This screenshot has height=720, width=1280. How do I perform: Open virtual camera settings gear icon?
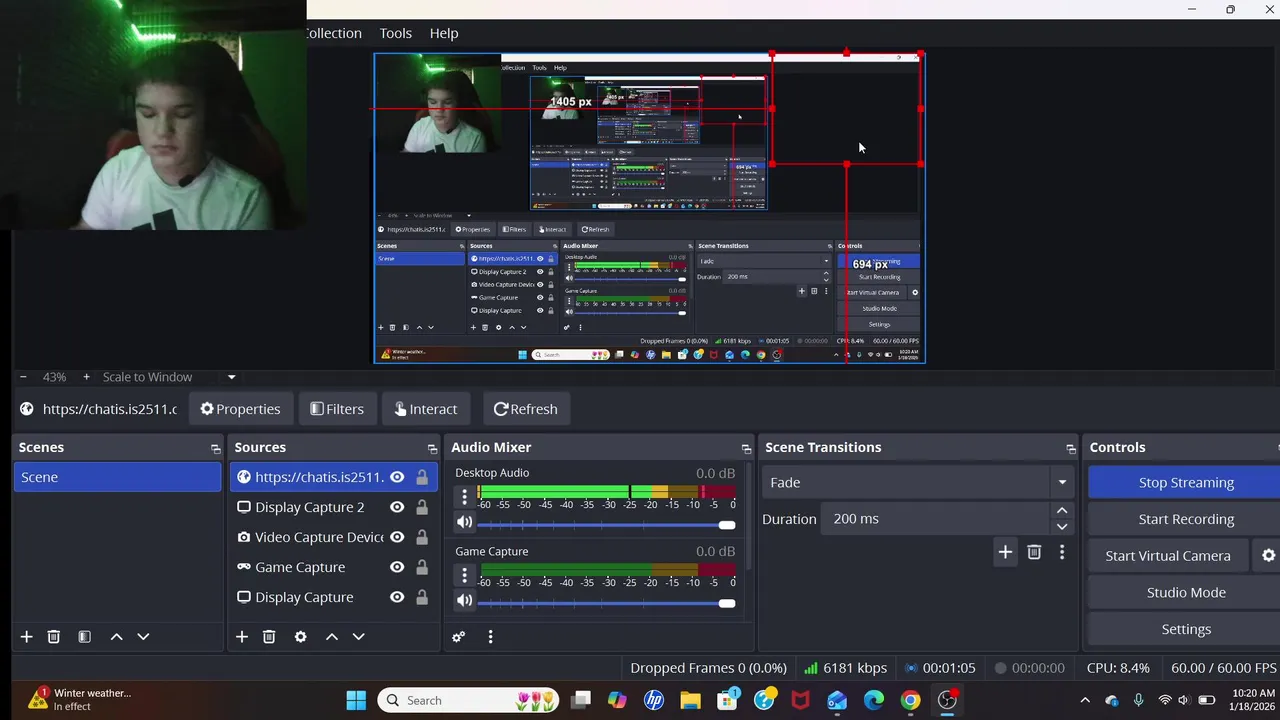1268,556
